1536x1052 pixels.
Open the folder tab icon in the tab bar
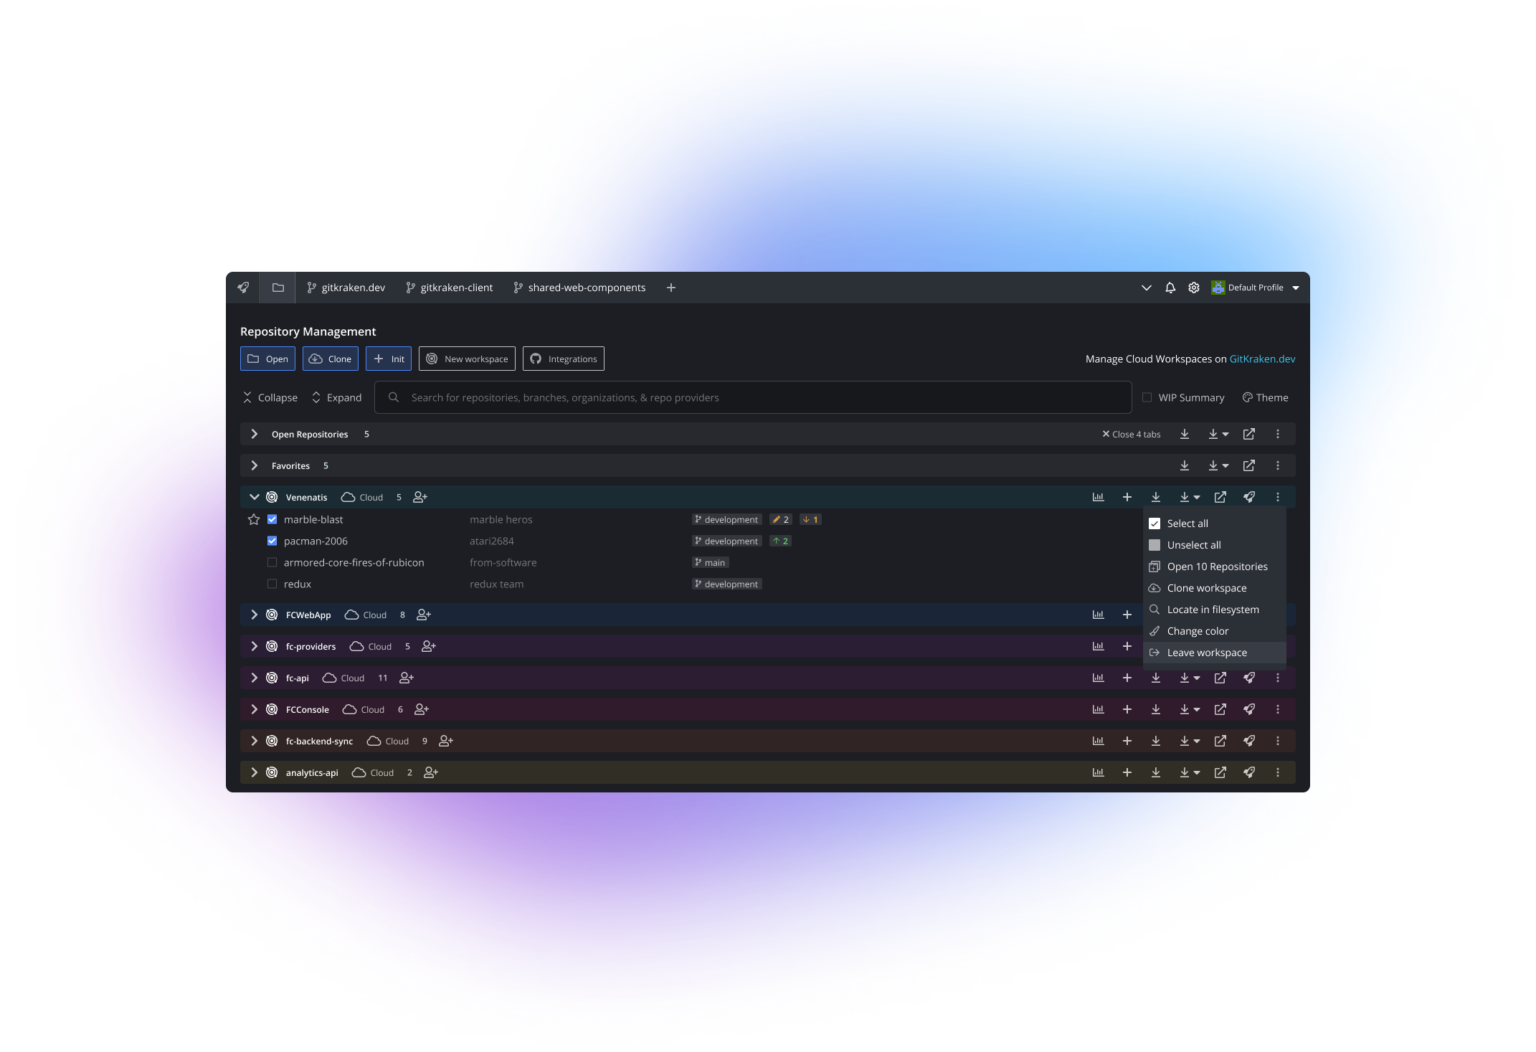pyautogui.click(x=278, y=288)
